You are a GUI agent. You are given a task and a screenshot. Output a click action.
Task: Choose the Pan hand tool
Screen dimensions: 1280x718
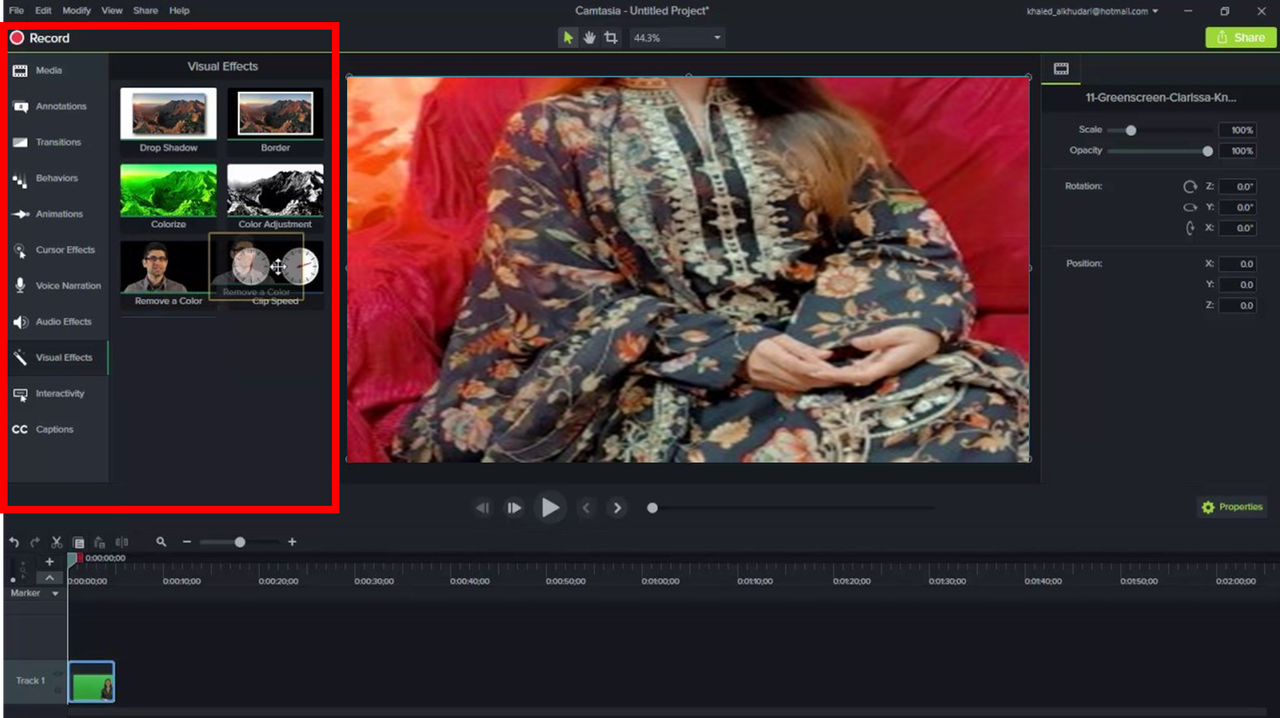589,38
